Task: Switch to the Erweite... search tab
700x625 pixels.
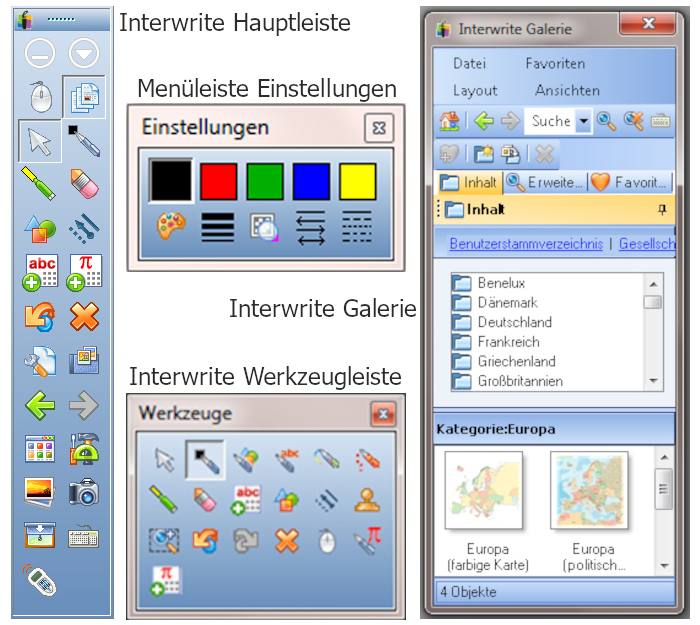Action: [x=545, y=183]
